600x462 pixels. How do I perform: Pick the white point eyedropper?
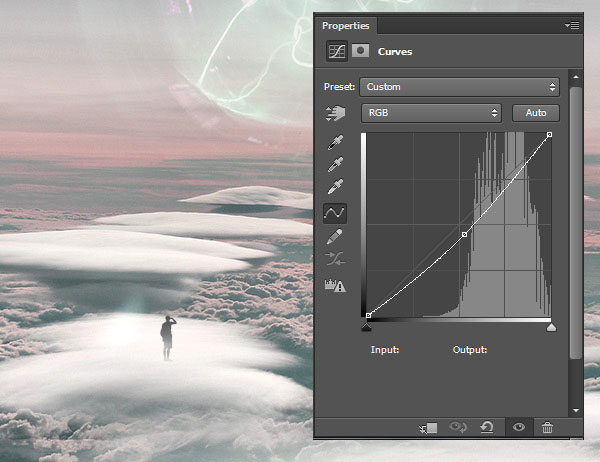point(335,187)
